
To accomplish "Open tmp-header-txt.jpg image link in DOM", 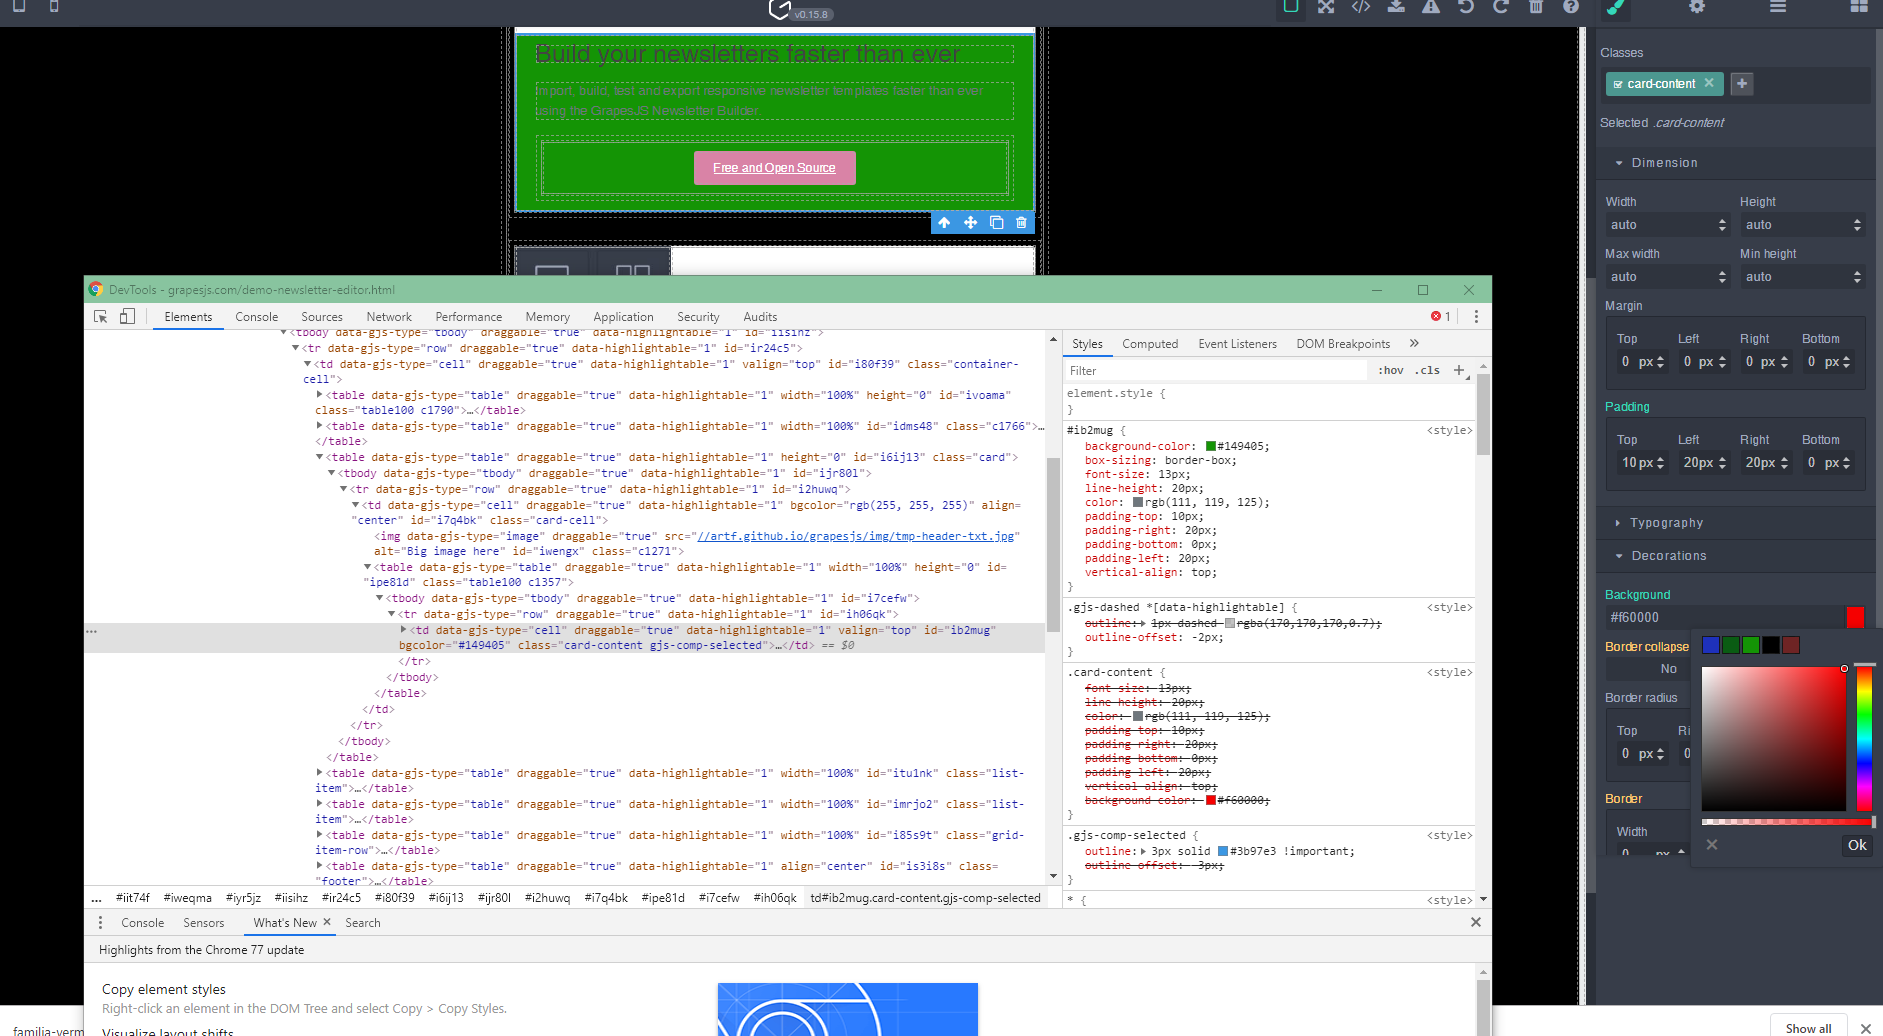I will point(856,536).
